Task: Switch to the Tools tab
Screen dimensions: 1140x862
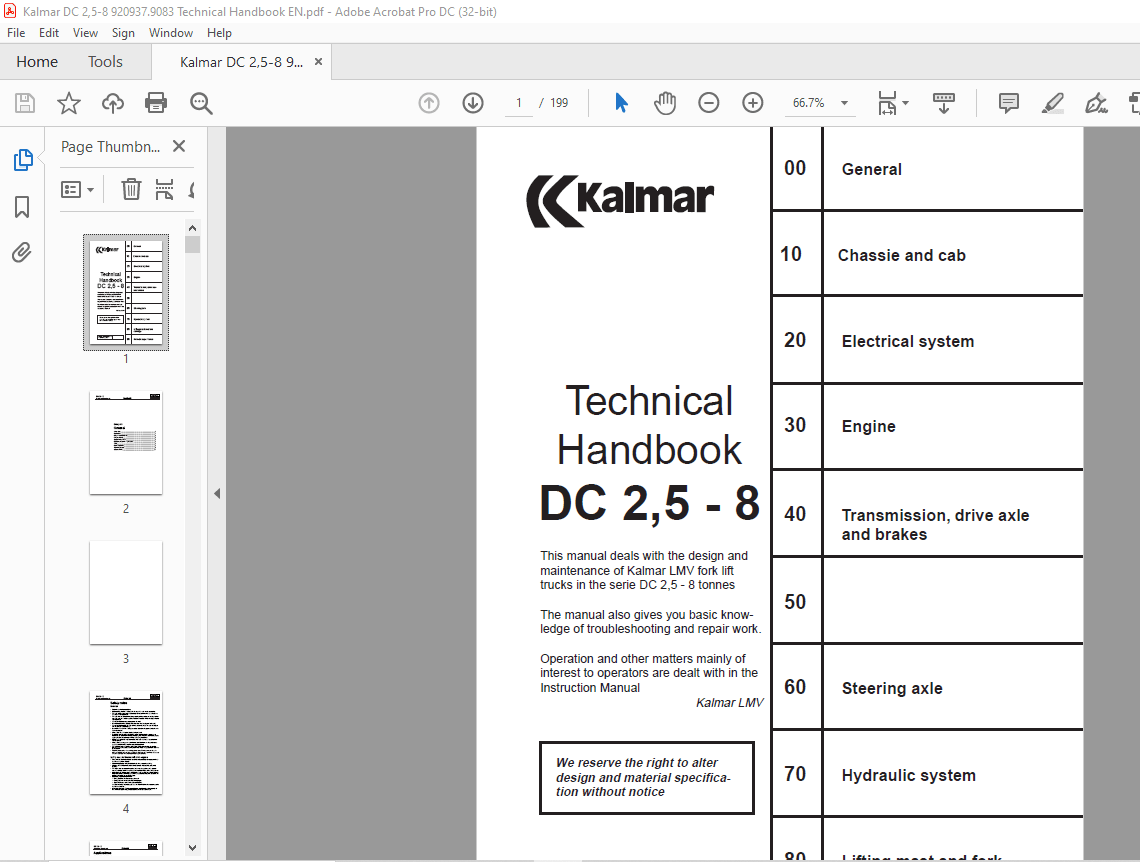Action: click(x=105, y=61)
